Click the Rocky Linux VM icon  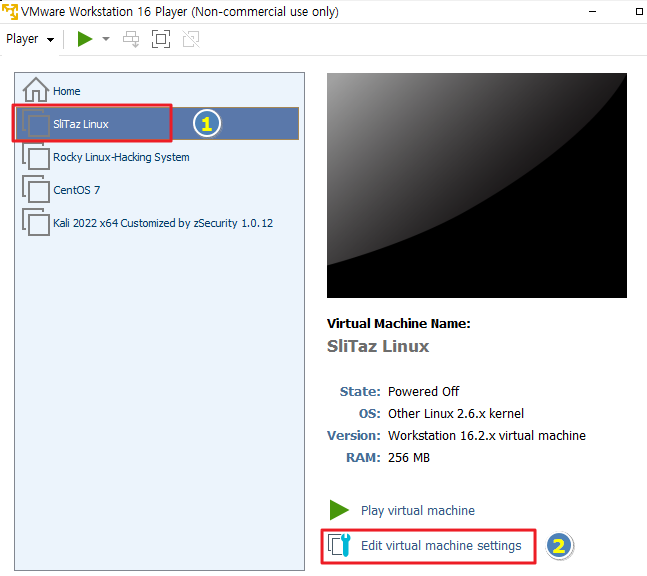coord(36,156)
